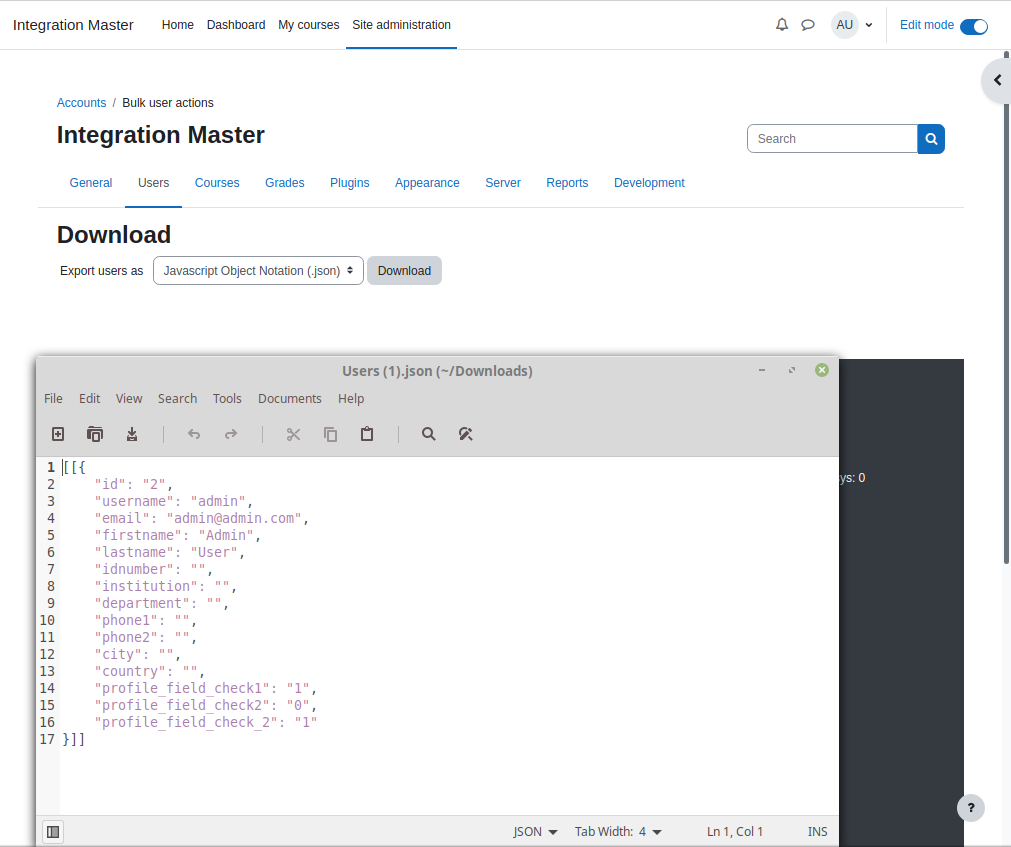Open Dashboard in top navigation
This screenshot has height=847, width=1011.
pos(236,24)
